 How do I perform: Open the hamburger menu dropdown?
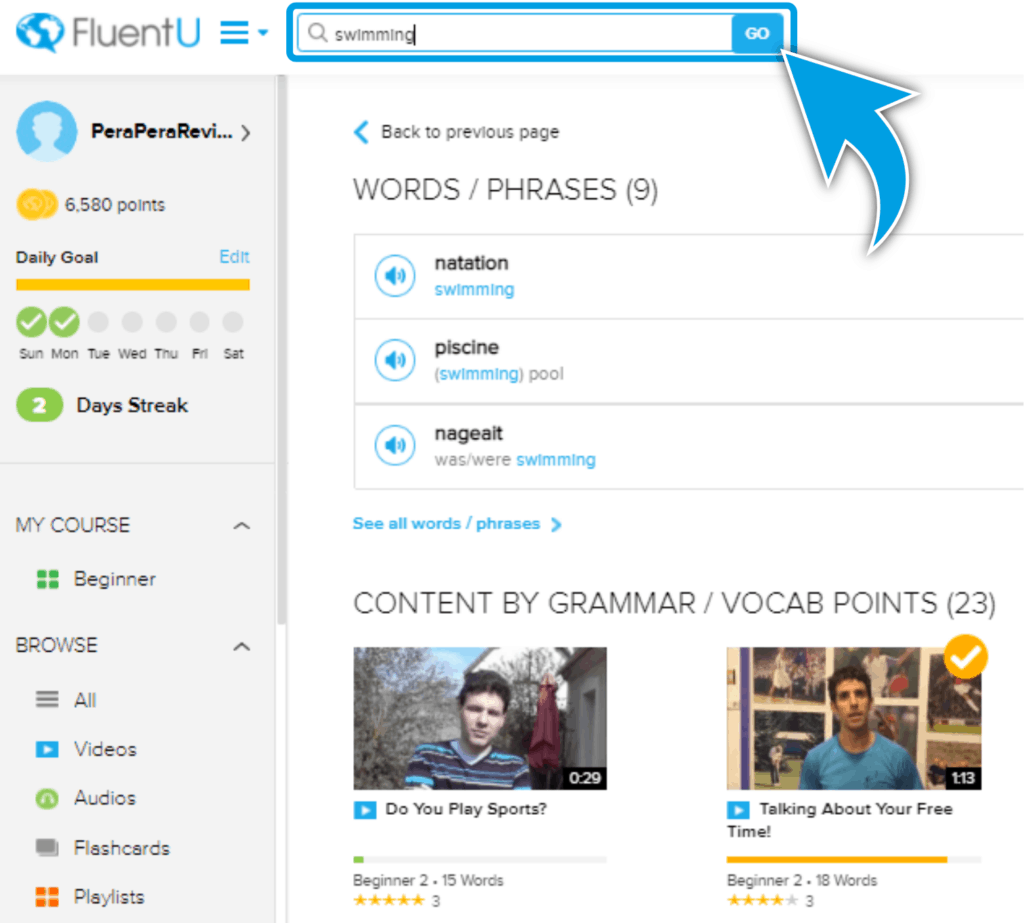(x=244, y=32)
